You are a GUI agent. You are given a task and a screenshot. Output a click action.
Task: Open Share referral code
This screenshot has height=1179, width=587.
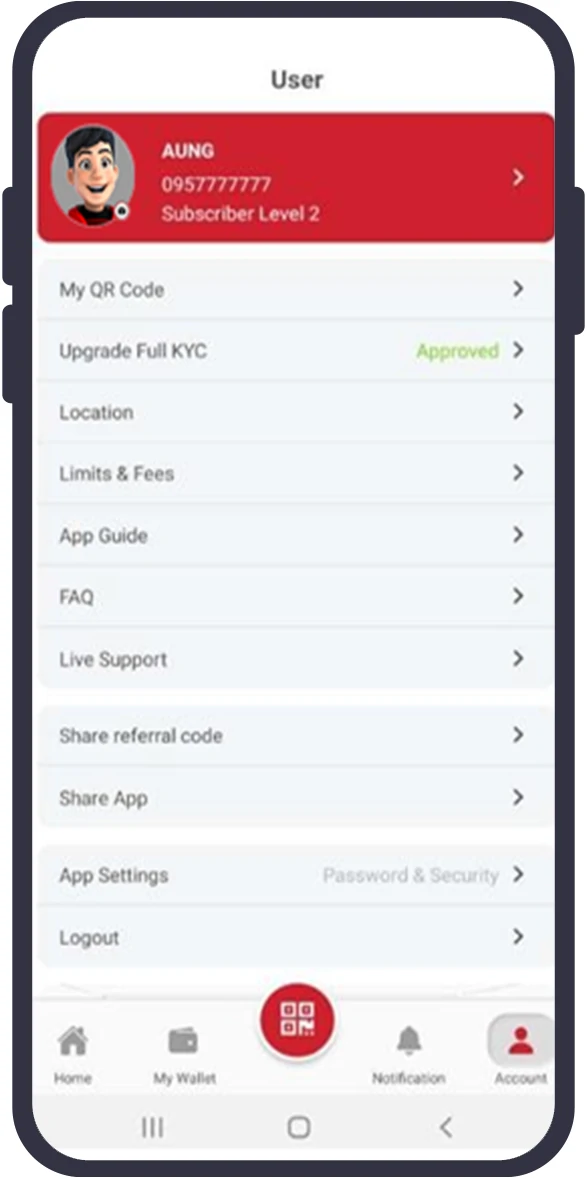[296, 735]
